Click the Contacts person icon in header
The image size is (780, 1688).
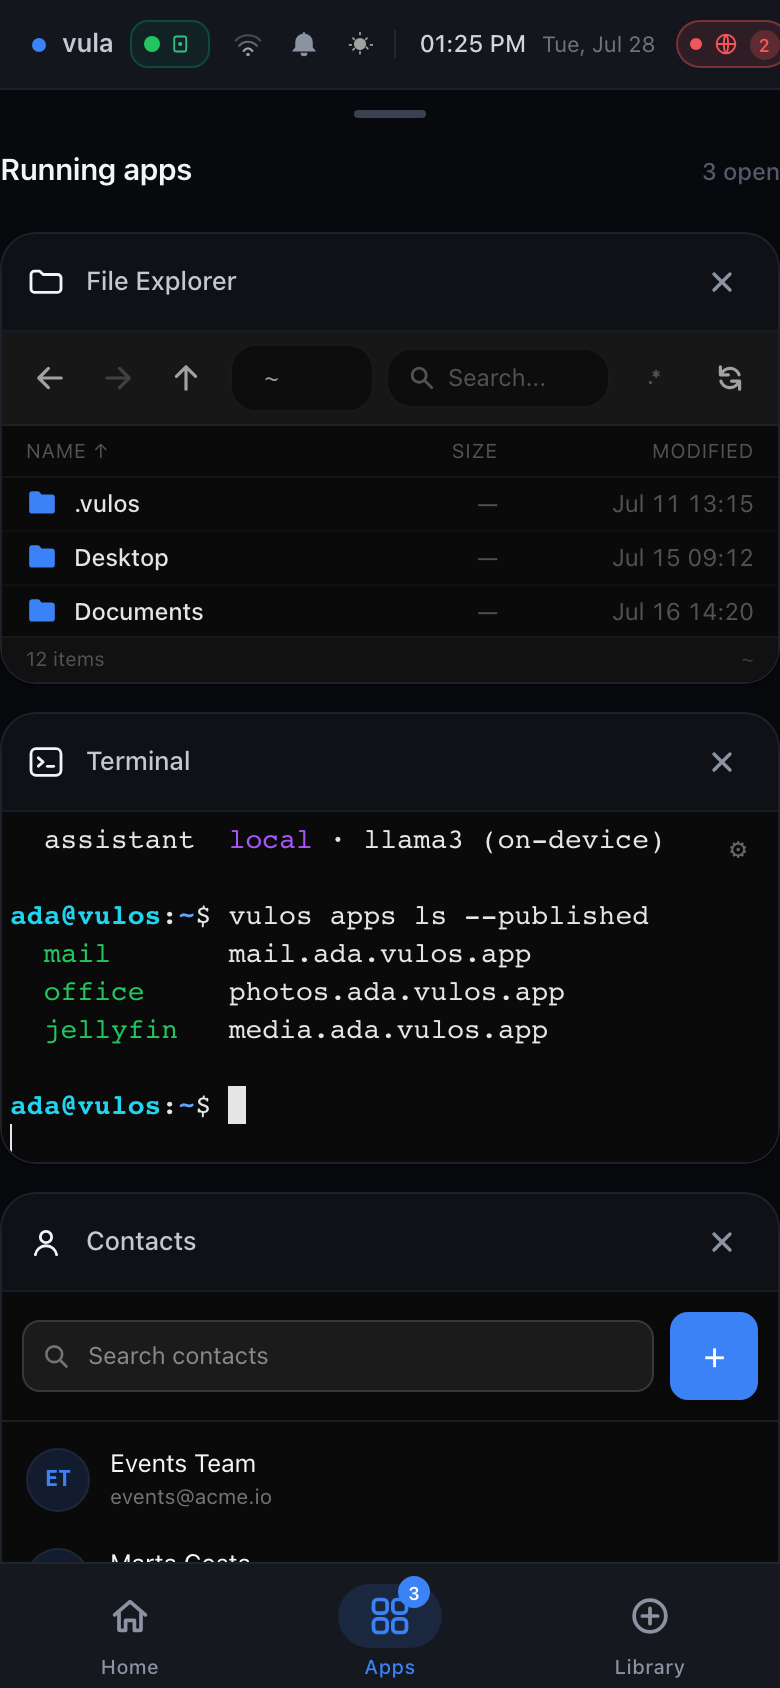click(x=46, y=1242)
